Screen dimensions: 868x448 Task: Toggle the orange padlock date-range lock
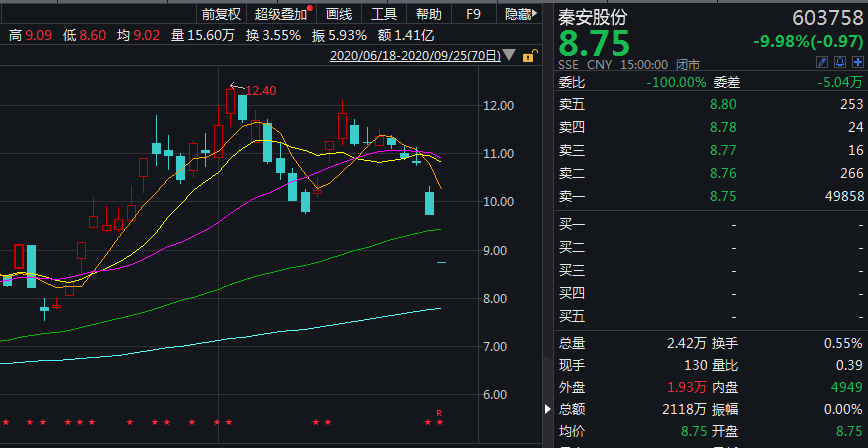[x=528, y=55]
